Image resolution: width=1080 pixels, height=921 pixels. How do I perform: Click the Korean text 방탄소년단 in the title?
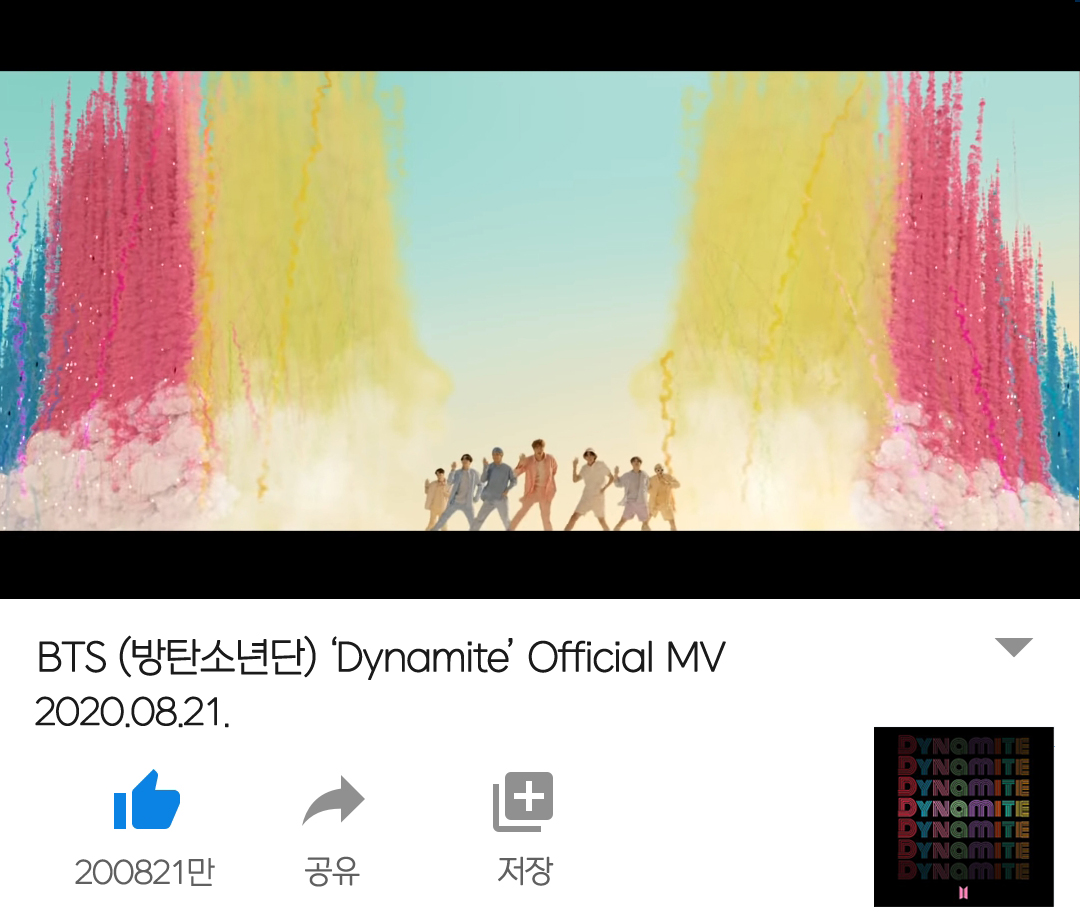217,656
